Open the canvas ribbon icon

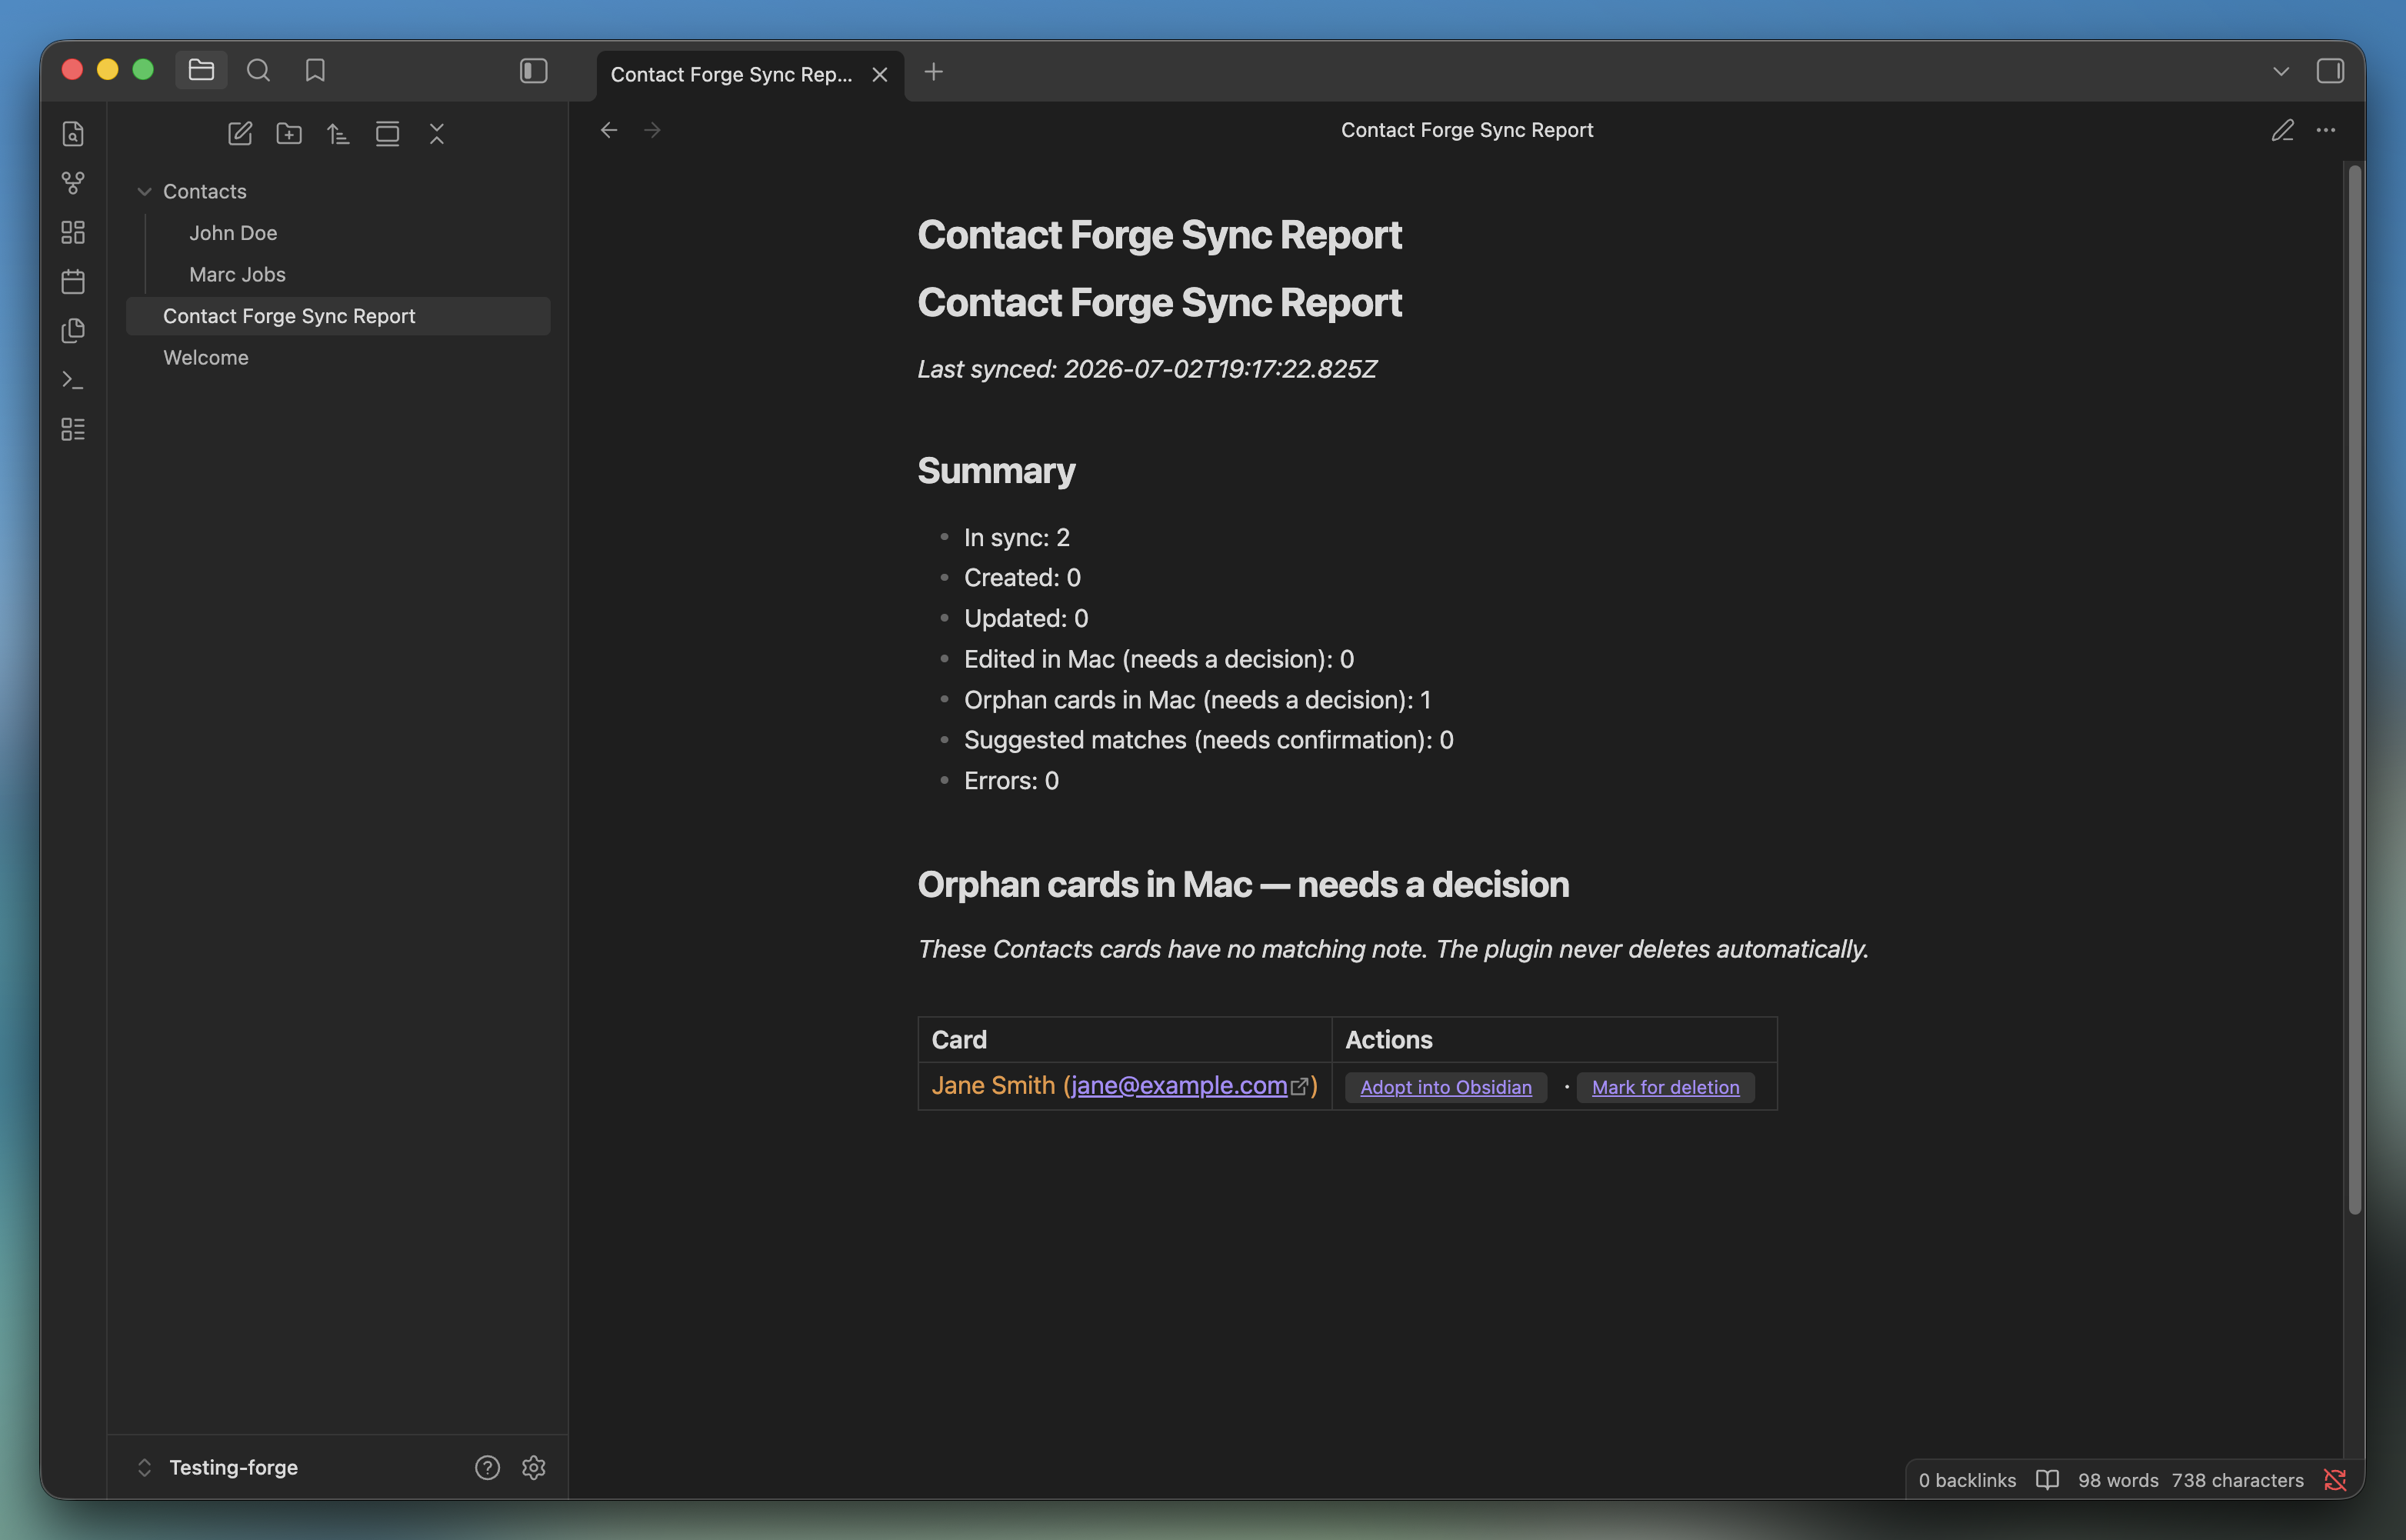point(73,232)
